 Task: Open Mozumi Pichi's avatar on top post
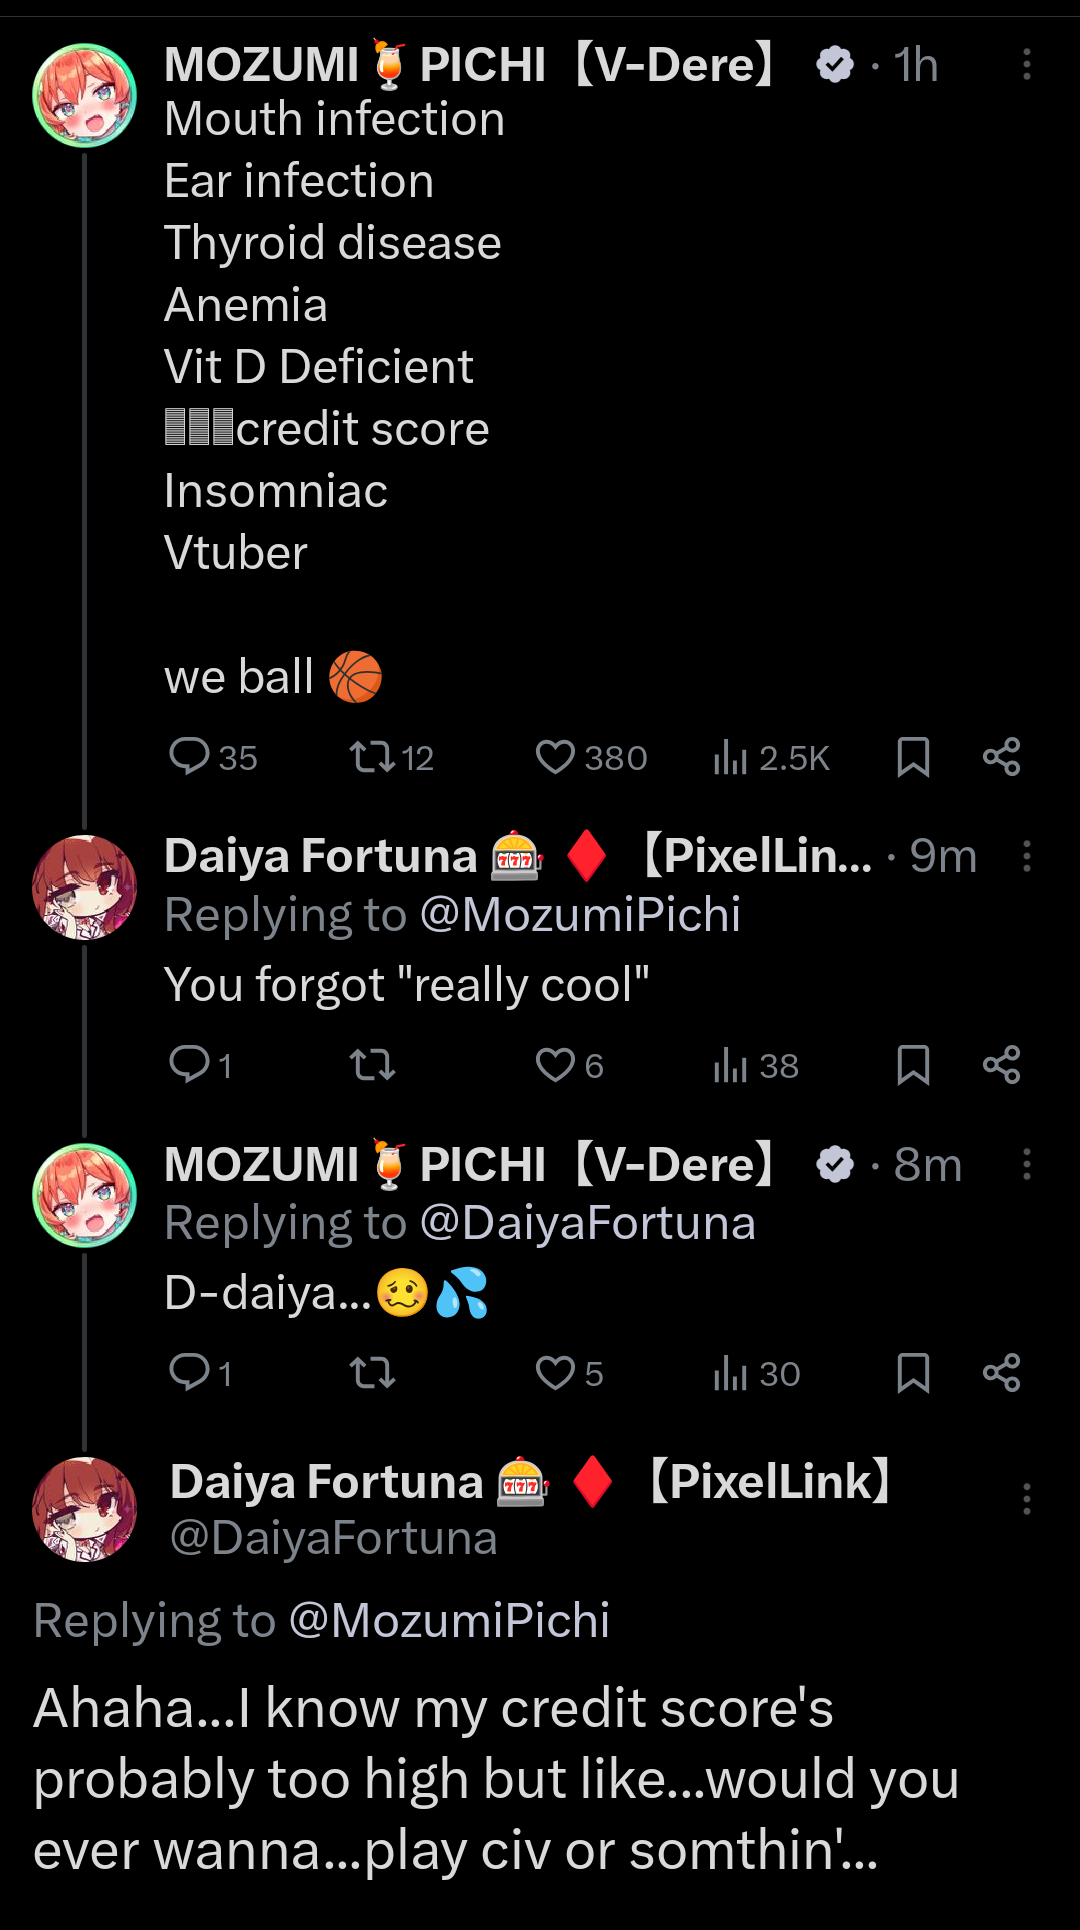coord(85,96)
